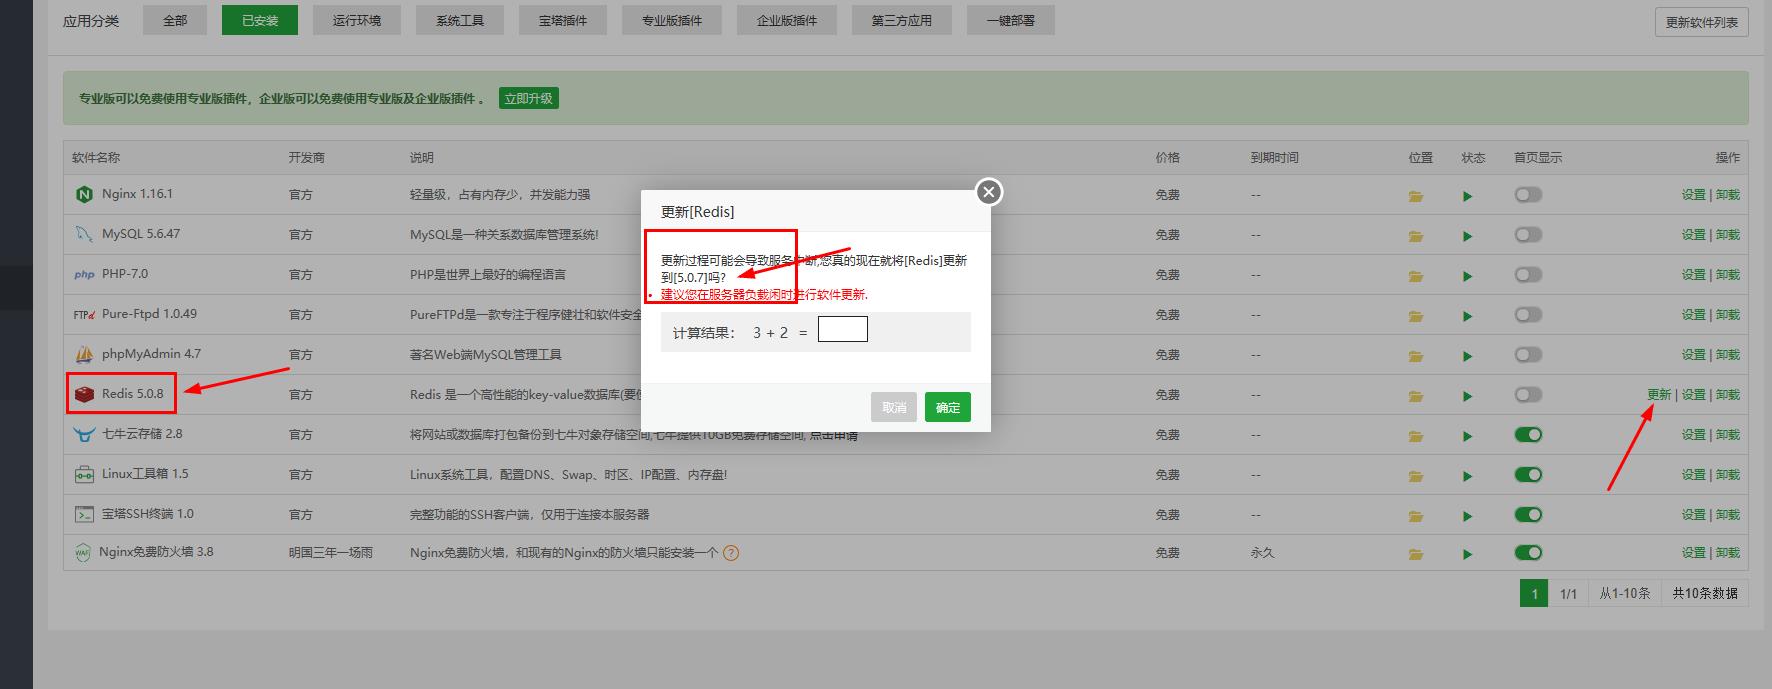Click the MySQL dolphin icon

pos(84,234)
